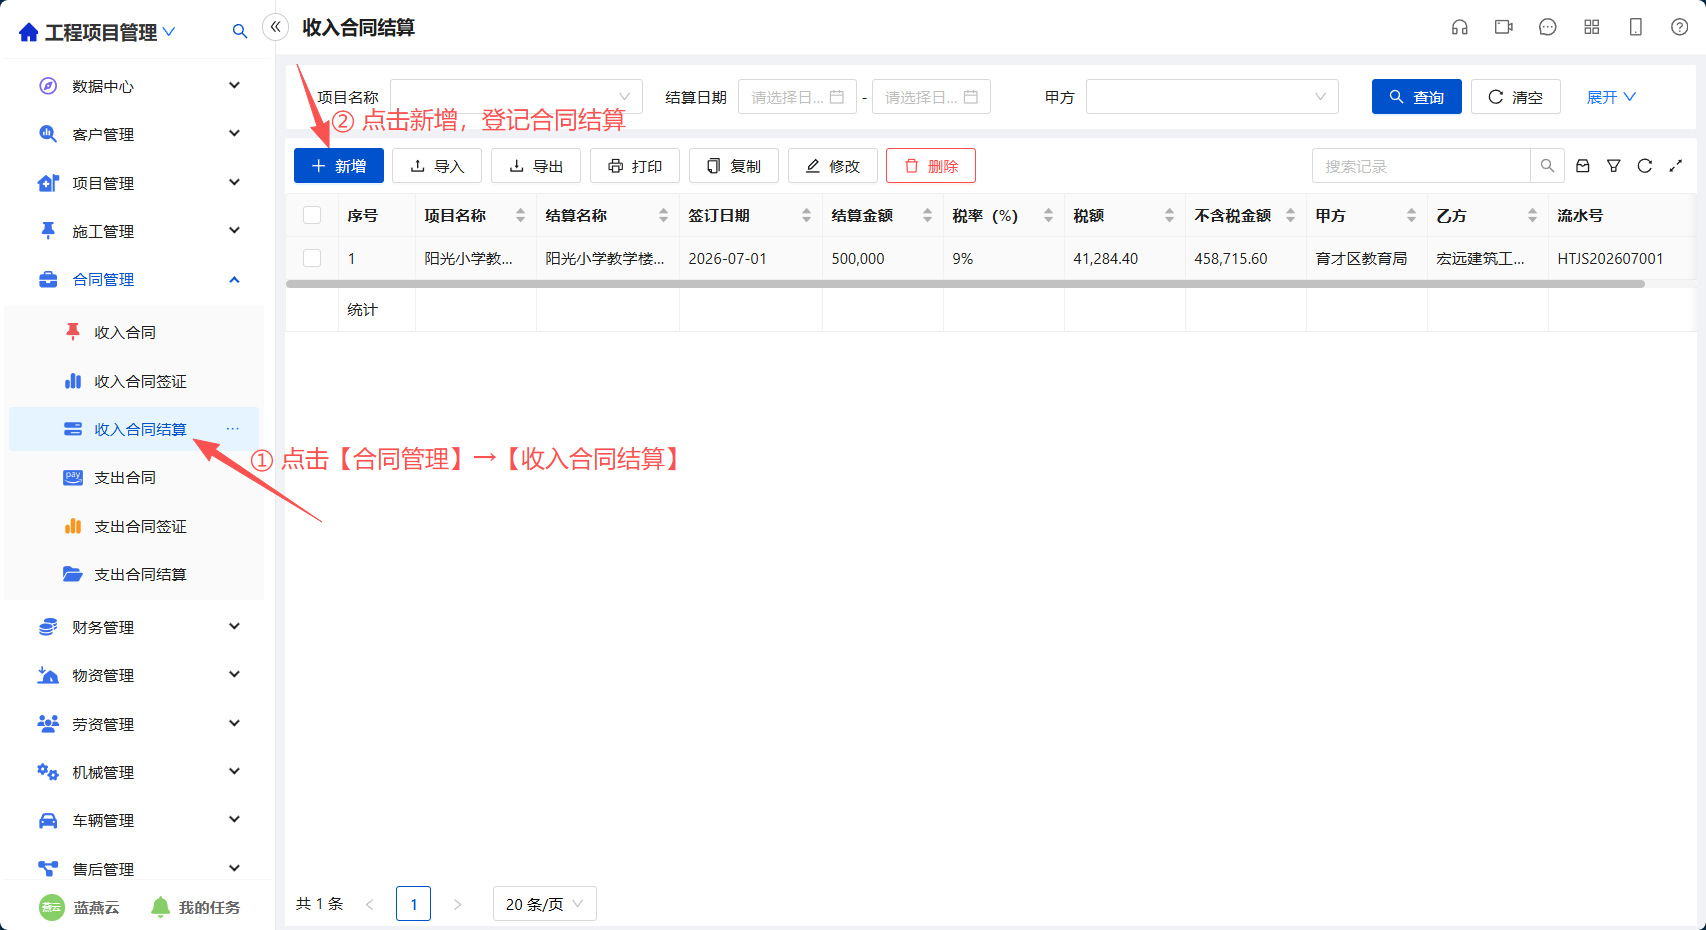
Task: Sort by 结算金额 column sort arrows
Action: click(x=927, y=215)
